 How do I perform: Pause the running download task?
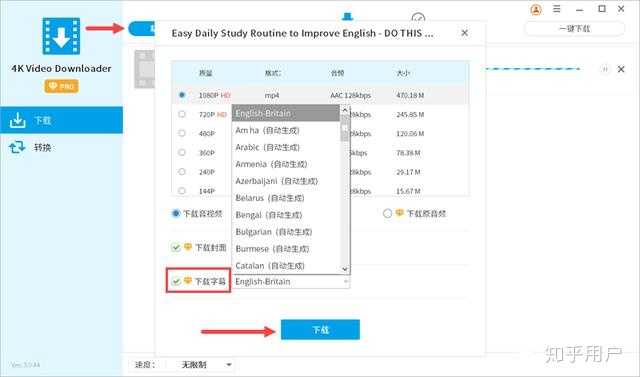pos(604,69)
